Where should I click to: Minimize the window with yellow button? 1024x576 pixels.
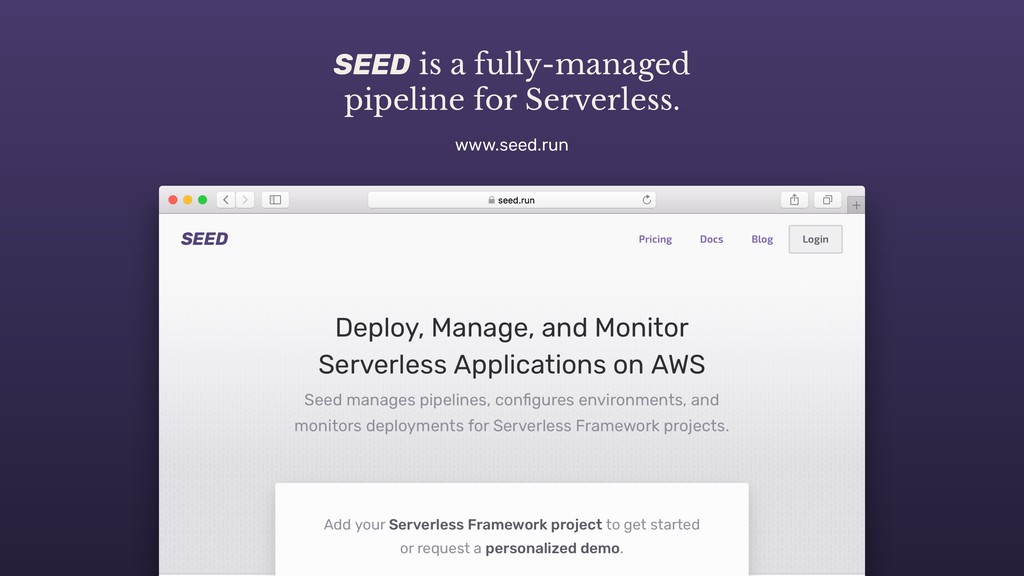click(x=188, y=200)
